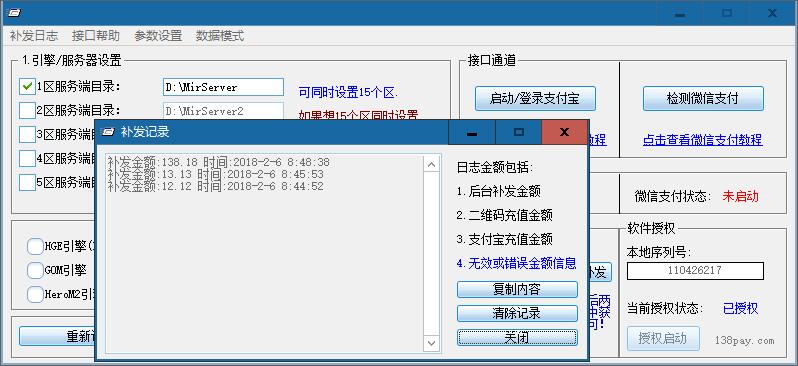Select the HGE引擎 radio button
Image resolution: width=798 pixels, height=366 pixels.
pos(35,247)
